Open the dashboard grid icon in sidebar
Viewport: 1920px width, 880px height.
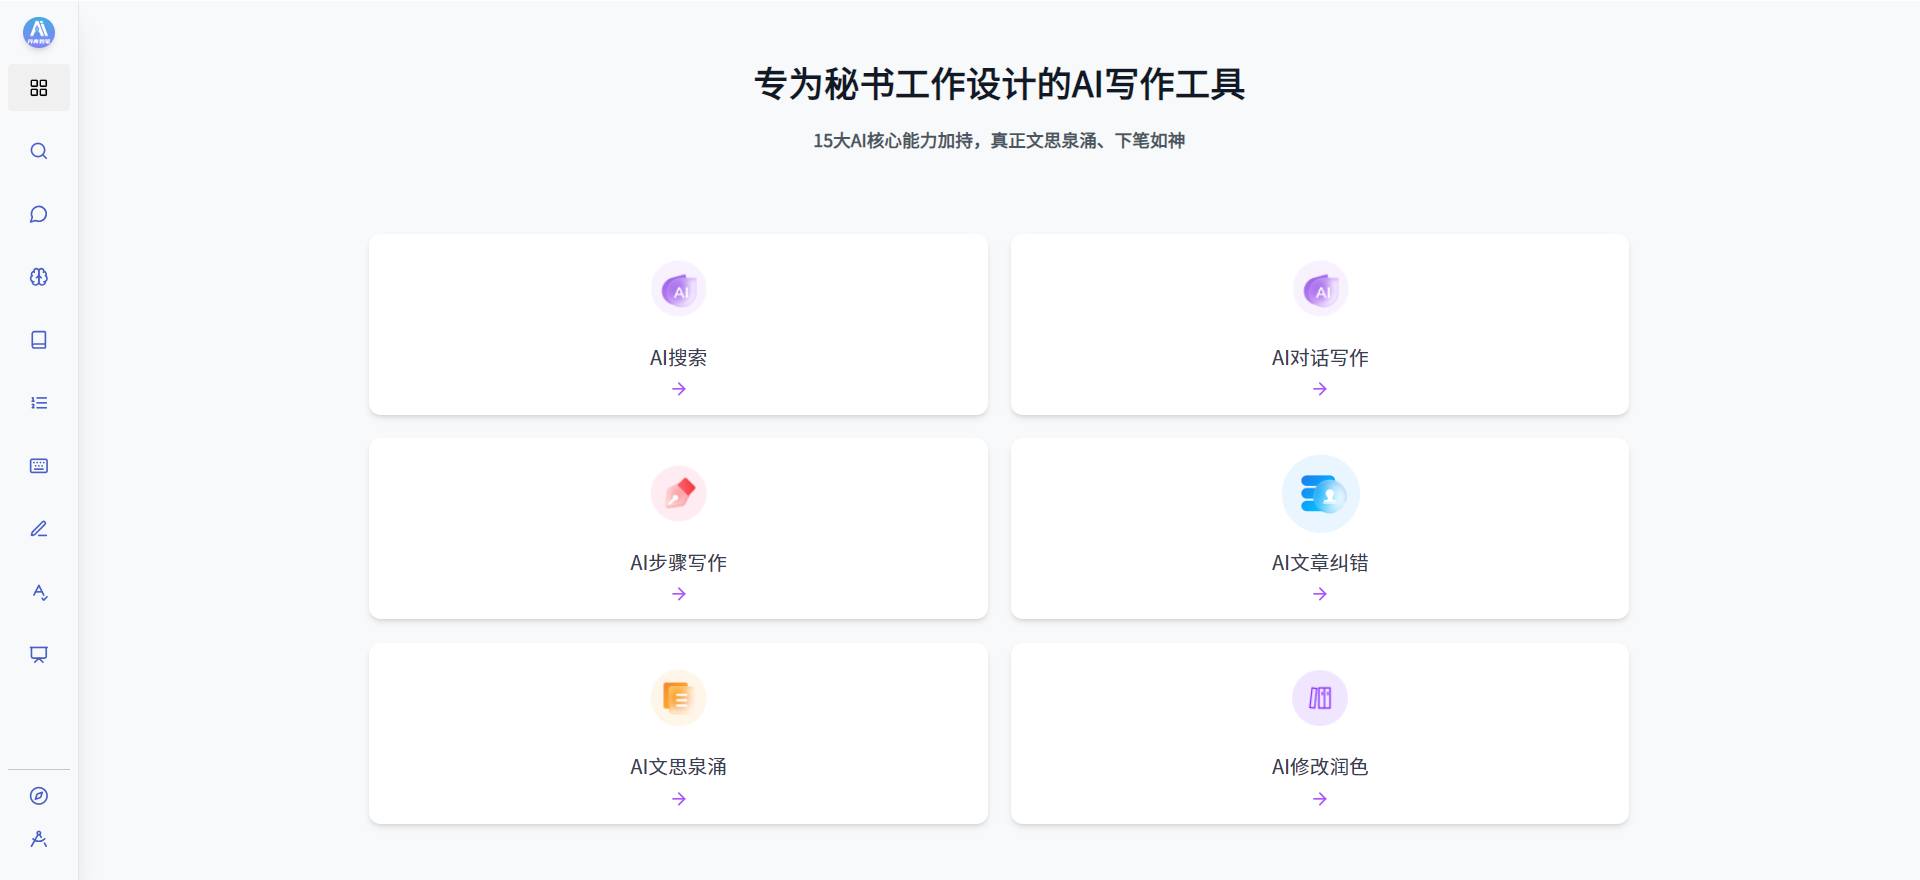tap(39, 88)
